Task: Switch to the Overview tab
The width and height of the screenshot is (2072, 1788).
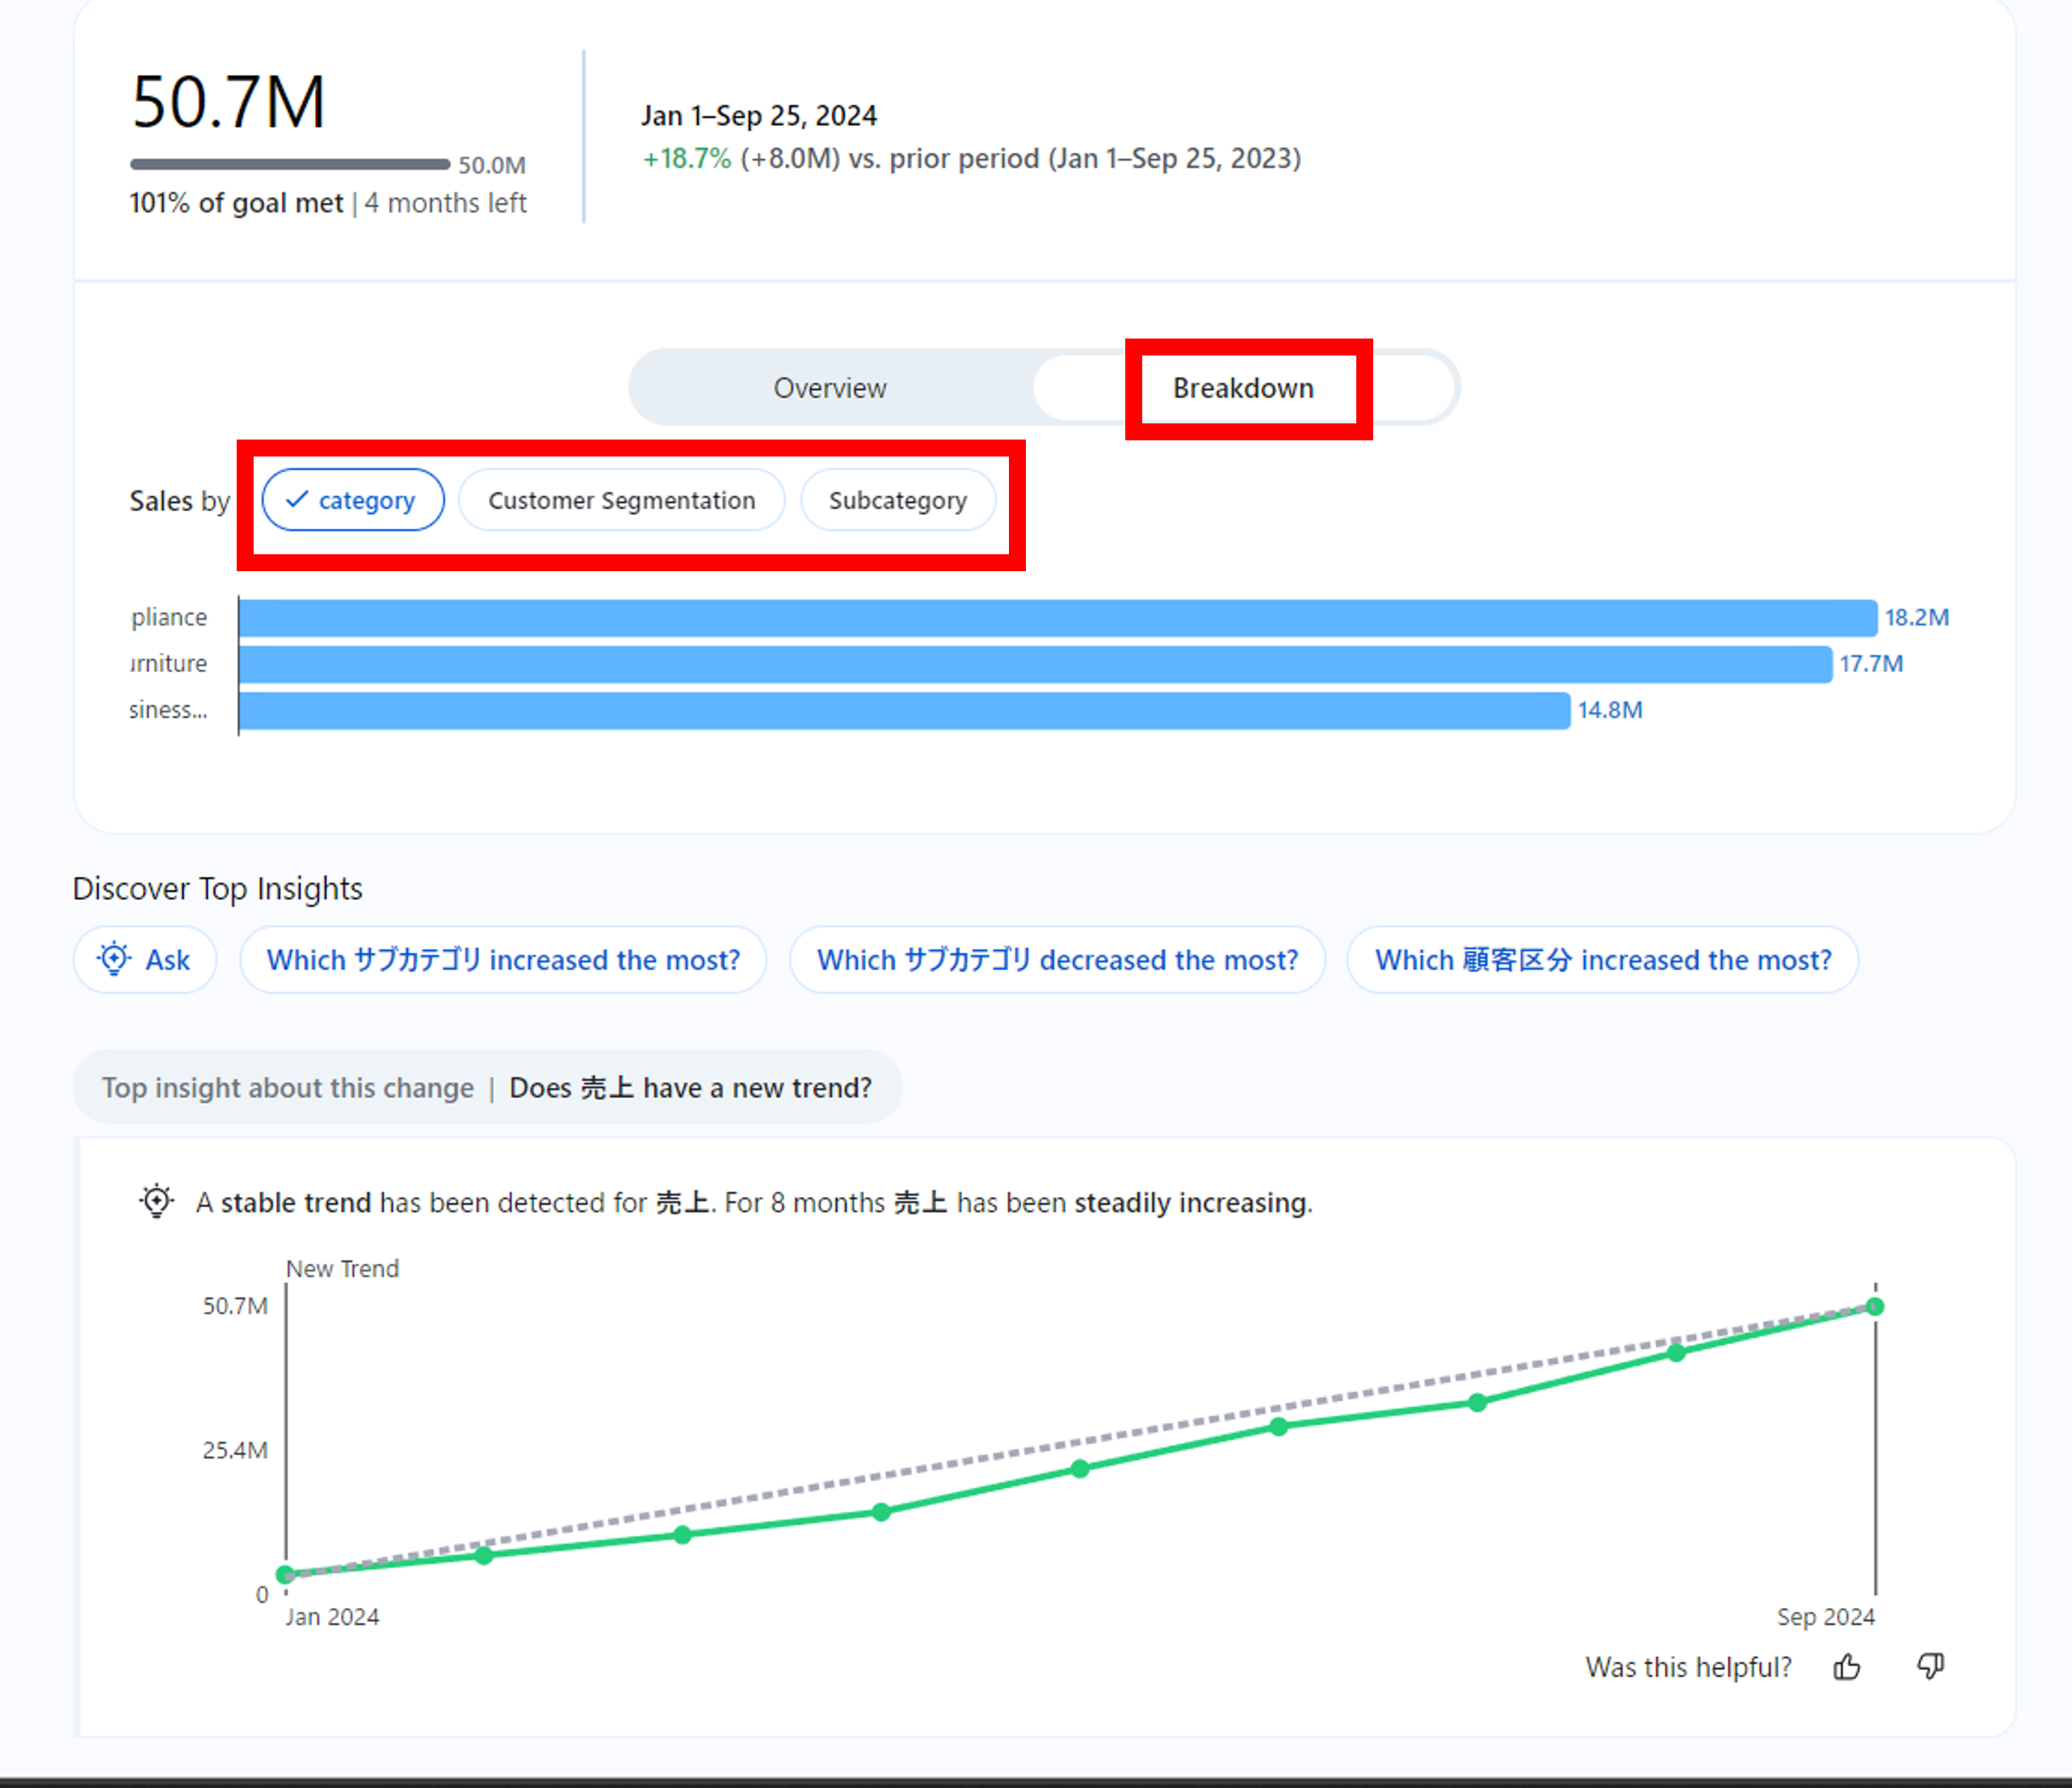Action: [x=829, y=388]
